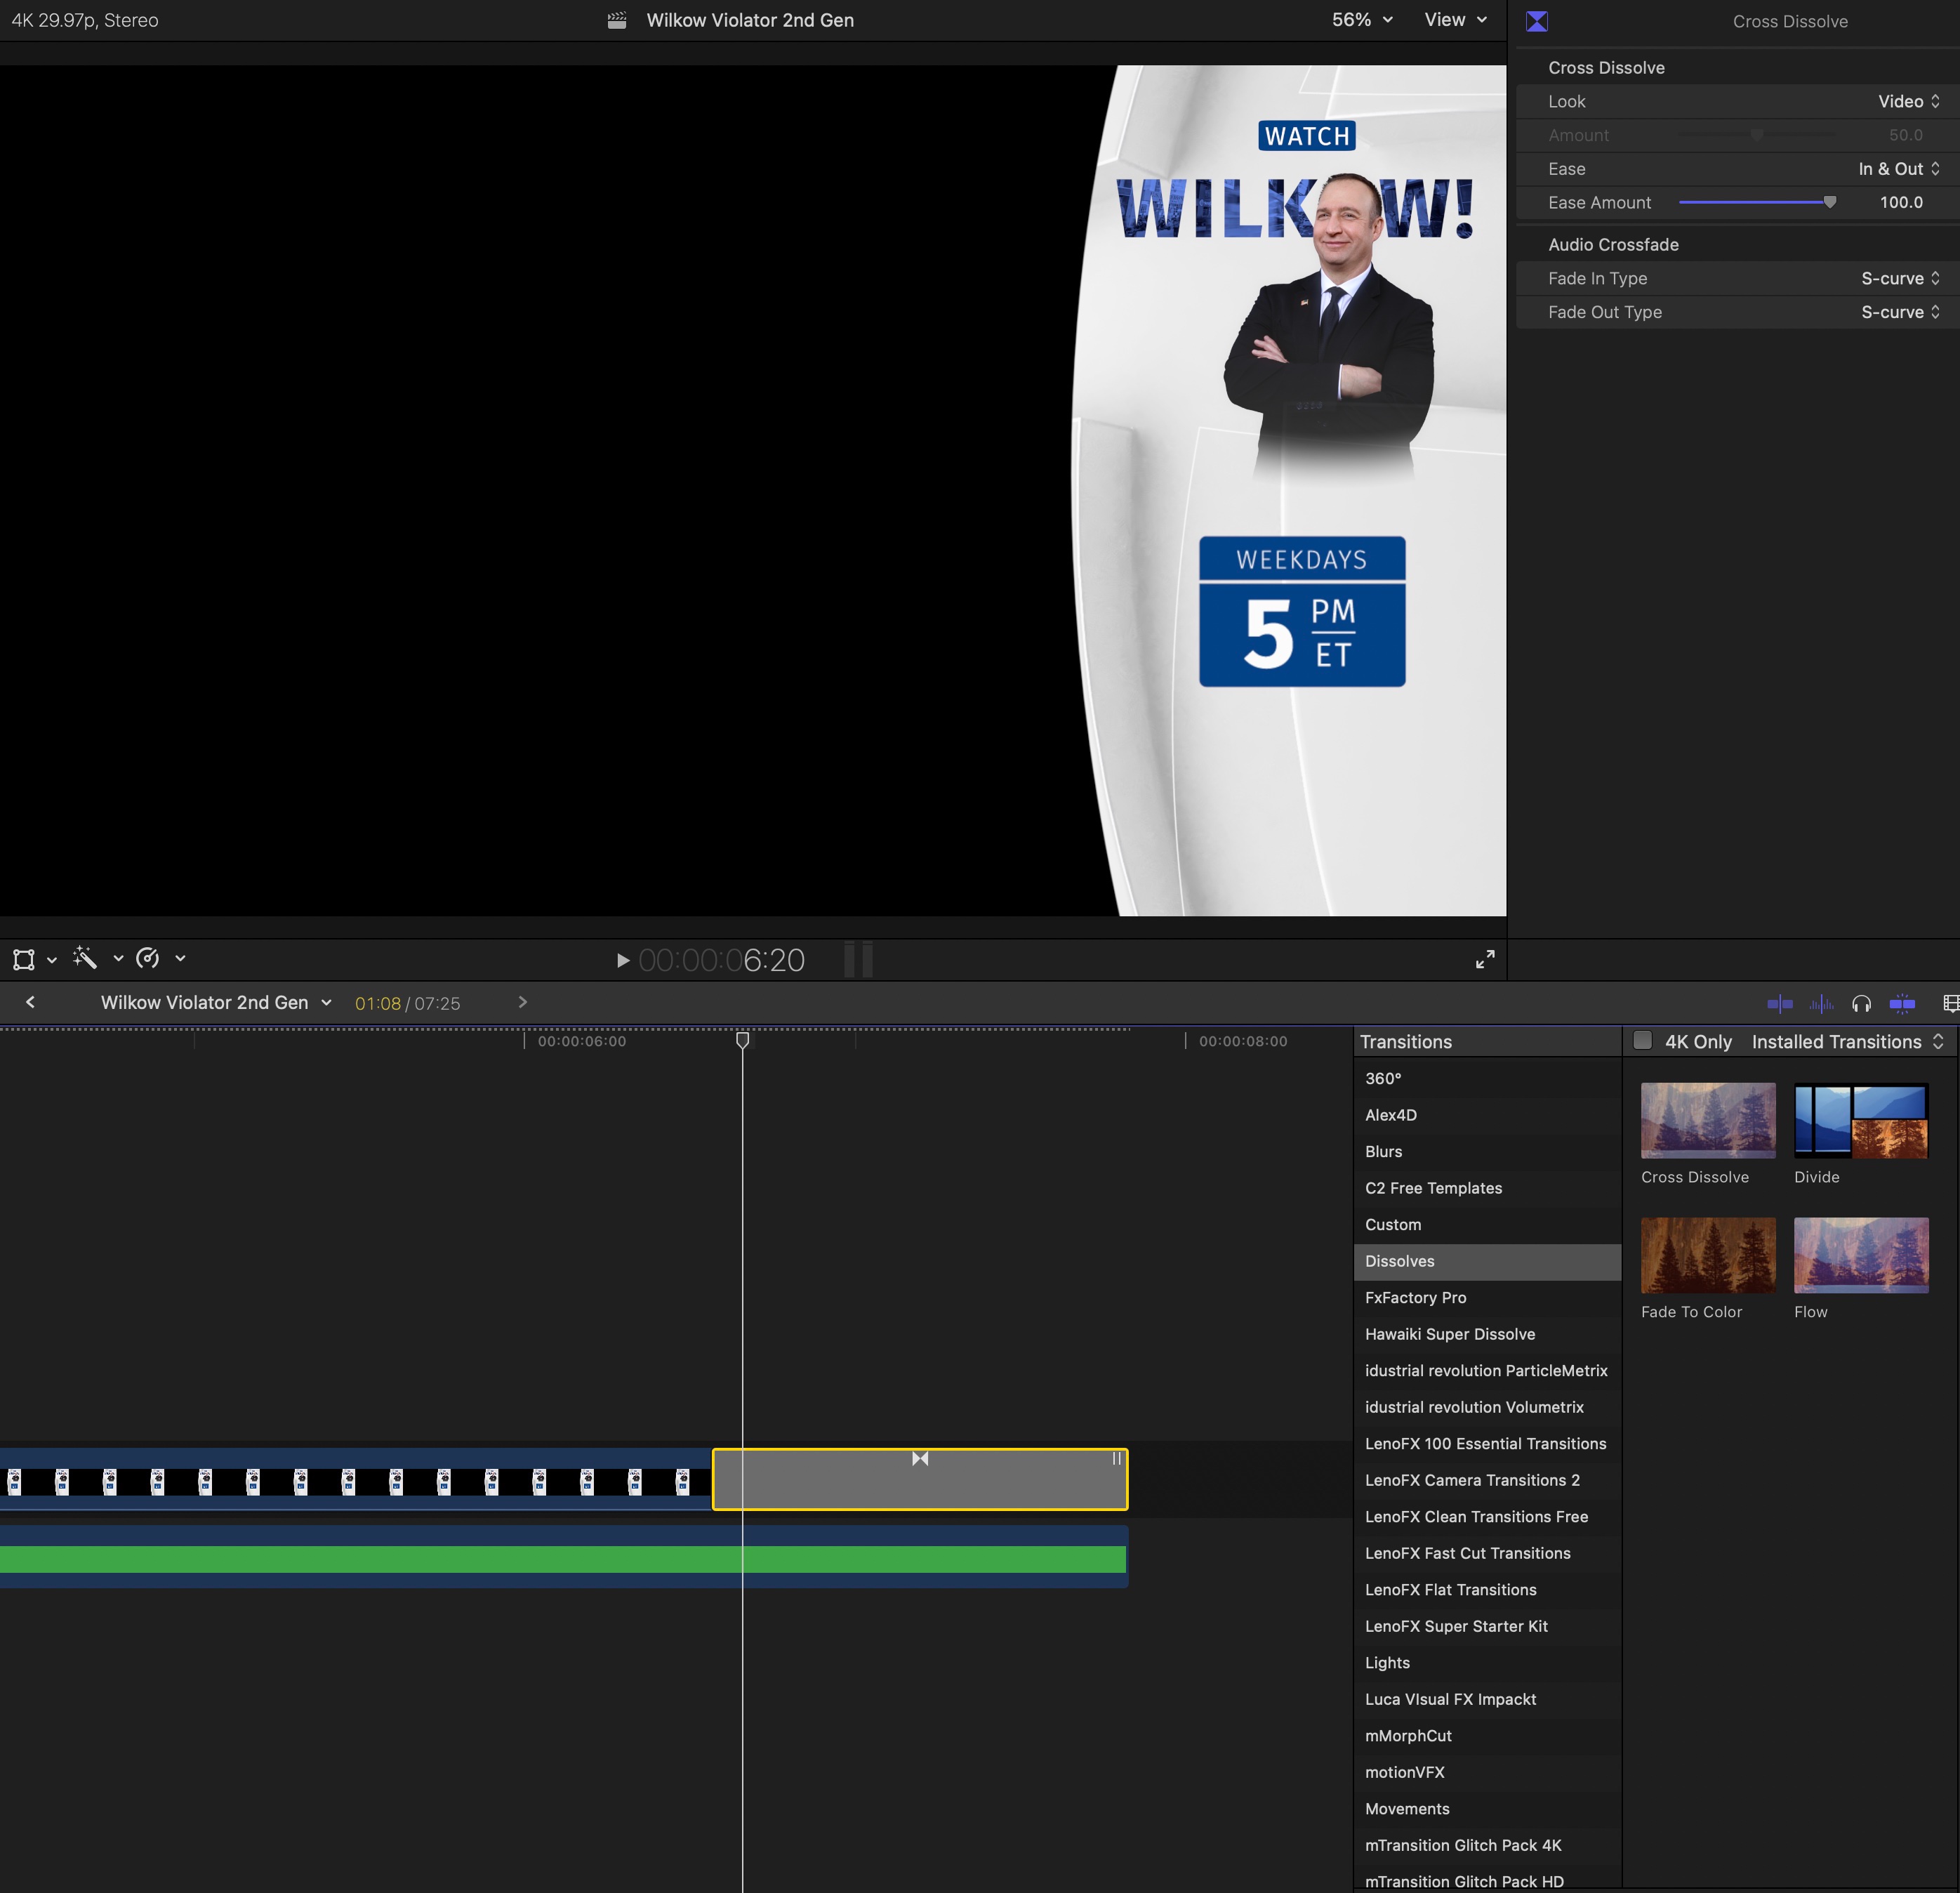Toggle audio skimming waveform icon
This screenshot has width=1960, height=1893.
[1821, 1003]
